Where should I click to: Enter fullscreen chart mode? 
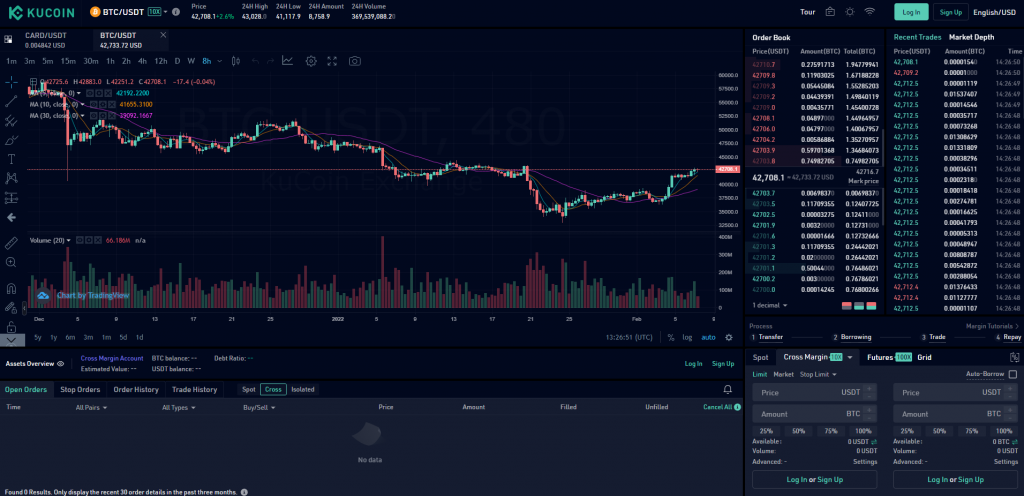coord(332,61)
